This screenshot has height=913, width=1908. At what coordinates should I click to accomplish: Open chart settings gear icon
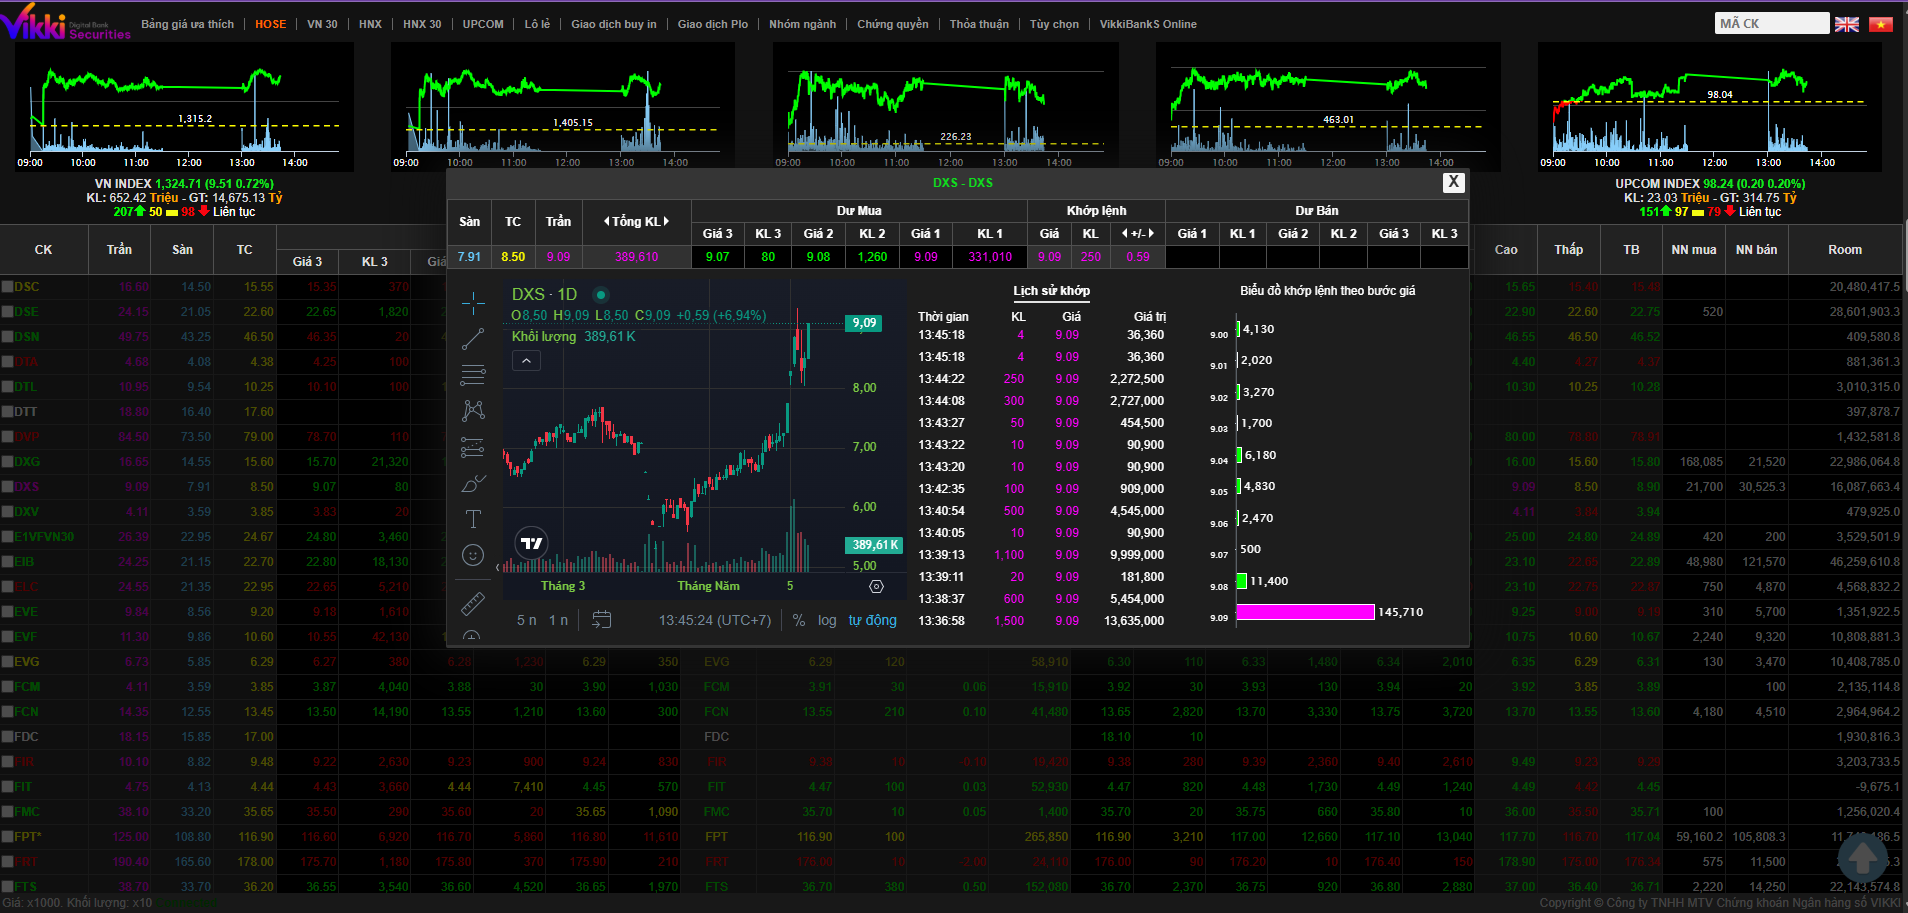tap(877, 586)
